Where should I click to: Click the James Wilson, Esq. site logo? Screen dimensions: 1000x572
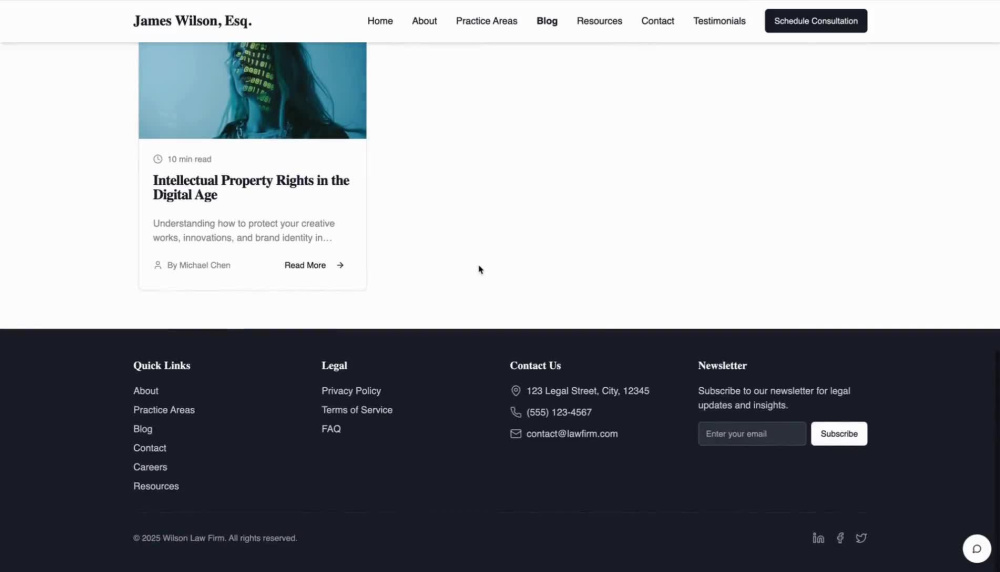coord(193,21)
